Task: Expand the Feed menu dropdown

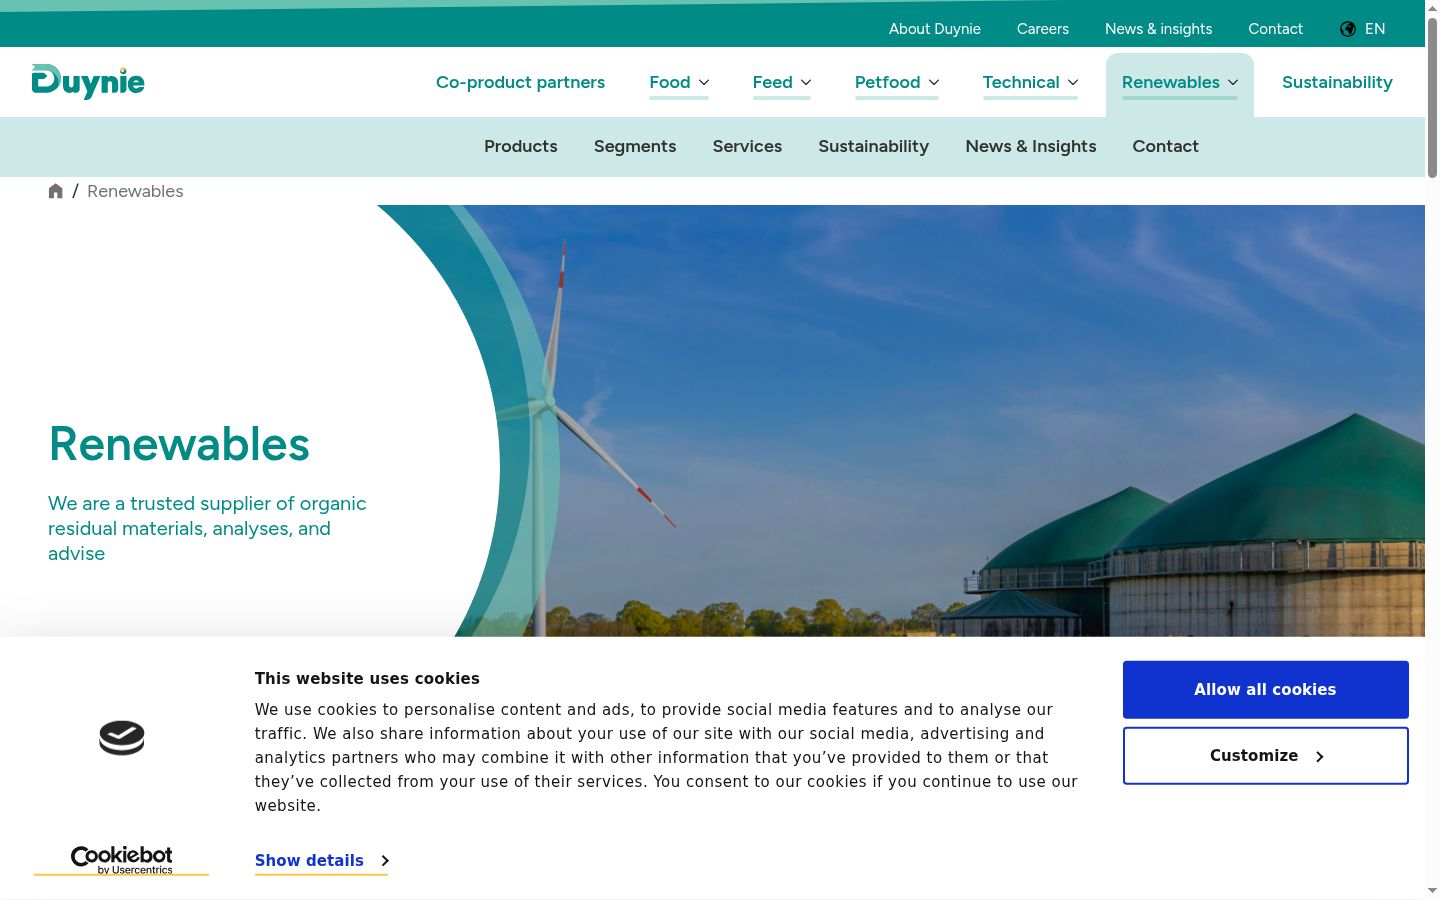Action: click(782, 82)
